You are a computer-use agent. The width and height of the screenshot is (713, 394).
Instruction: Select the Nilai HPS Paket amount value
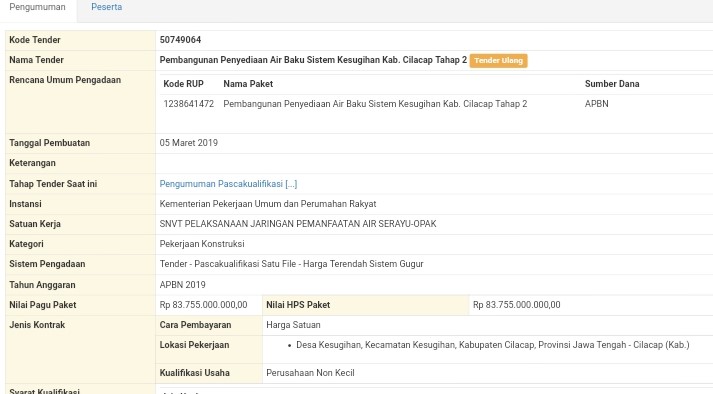(517, 305)
